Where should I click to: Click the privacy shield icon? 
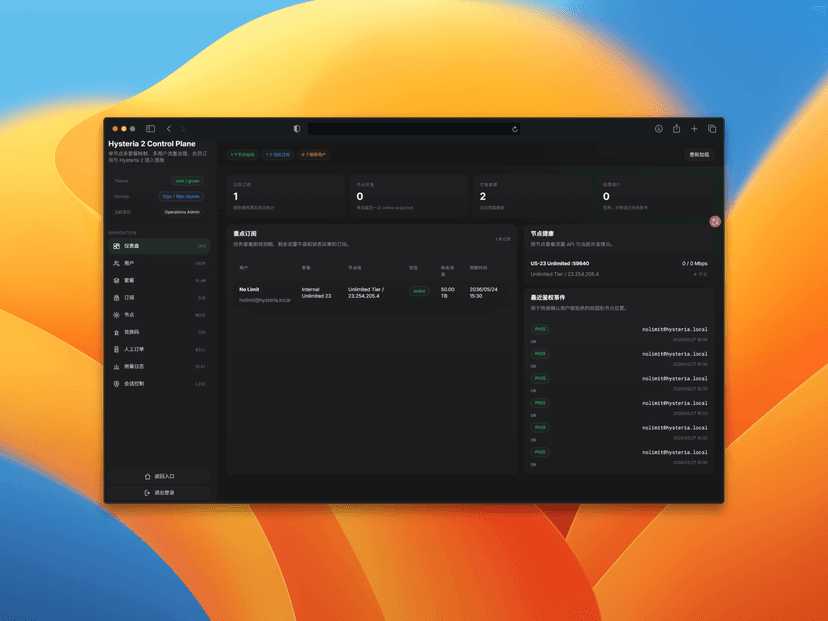pos(297,129)
